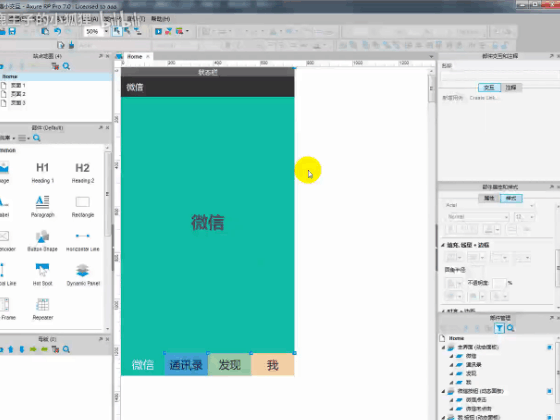560x420 pixels.
Task: Click the Masters panel move up arrow
Action: coord(11,349)
